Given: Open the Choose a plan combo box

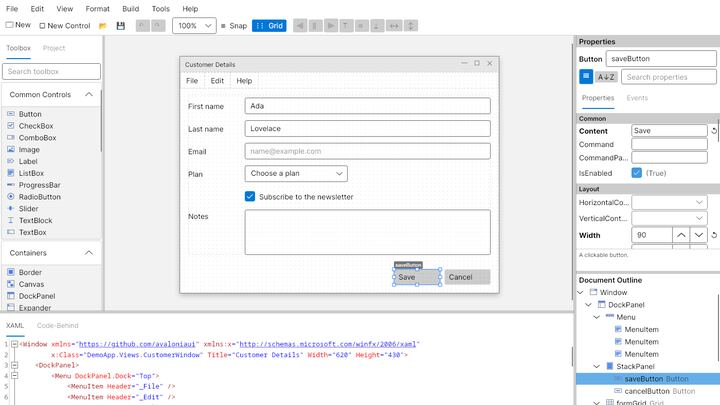Looking at the screenshot, I should (296, 174).
